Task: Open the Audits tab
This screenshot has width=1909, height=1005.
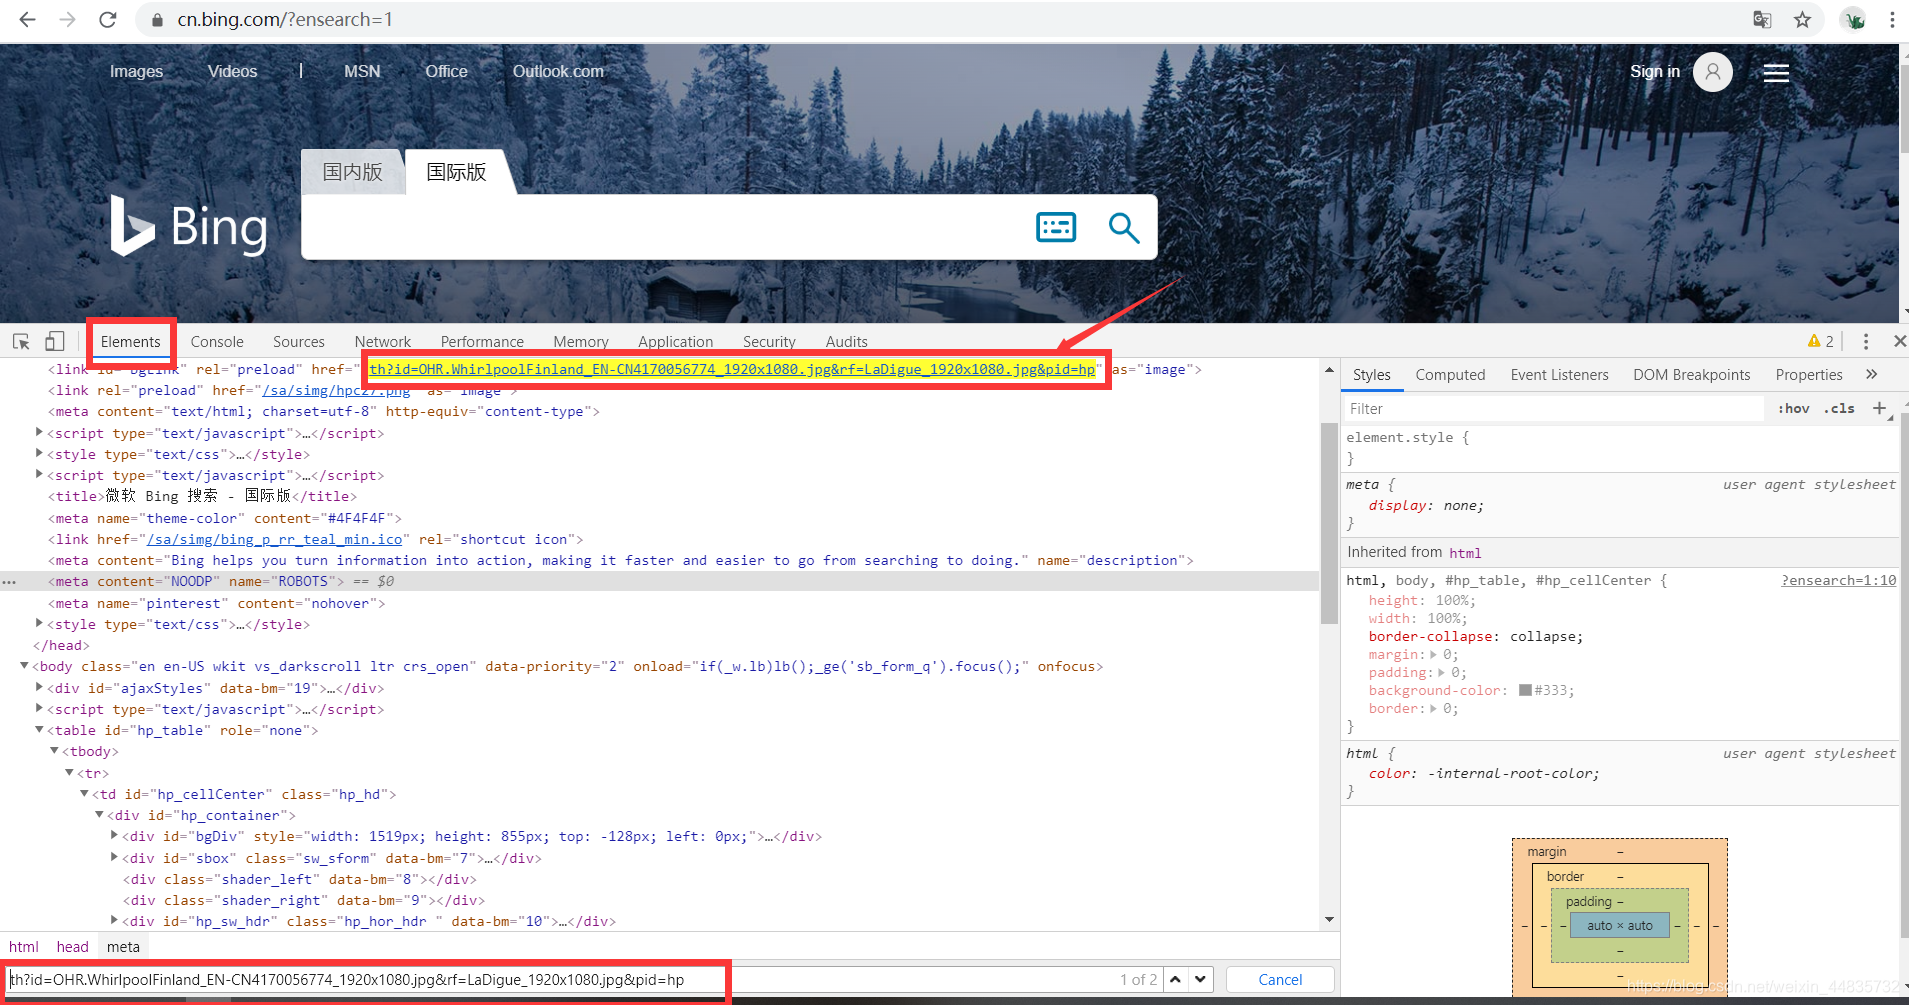Action: (x=846, y=341)
